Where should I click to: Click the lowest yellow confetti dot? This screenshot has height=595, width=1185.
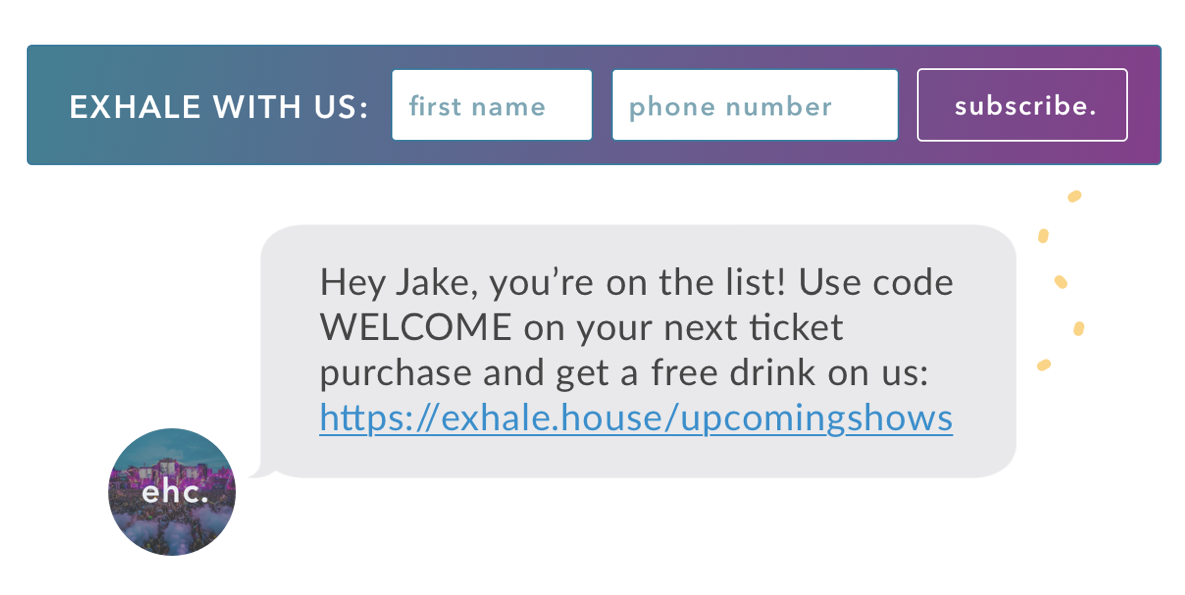tap(1044, 365)
